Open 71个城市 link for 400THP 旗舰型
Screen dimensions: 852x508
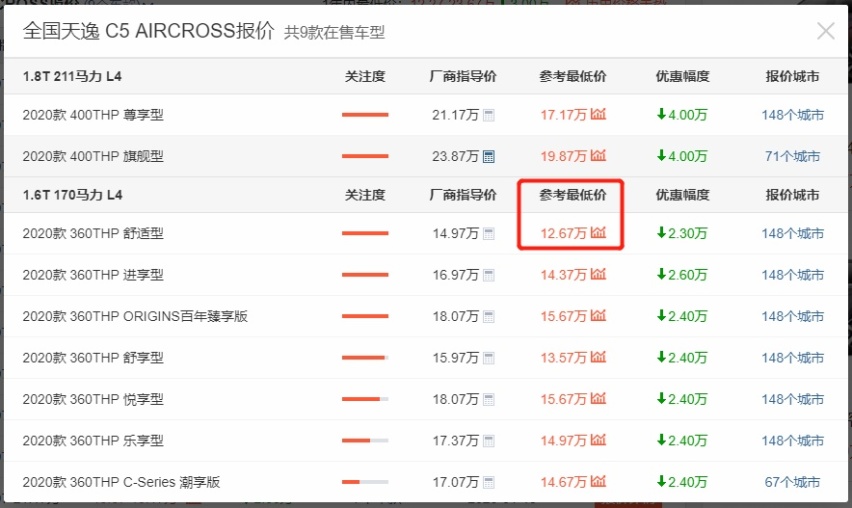pos(792,156)
